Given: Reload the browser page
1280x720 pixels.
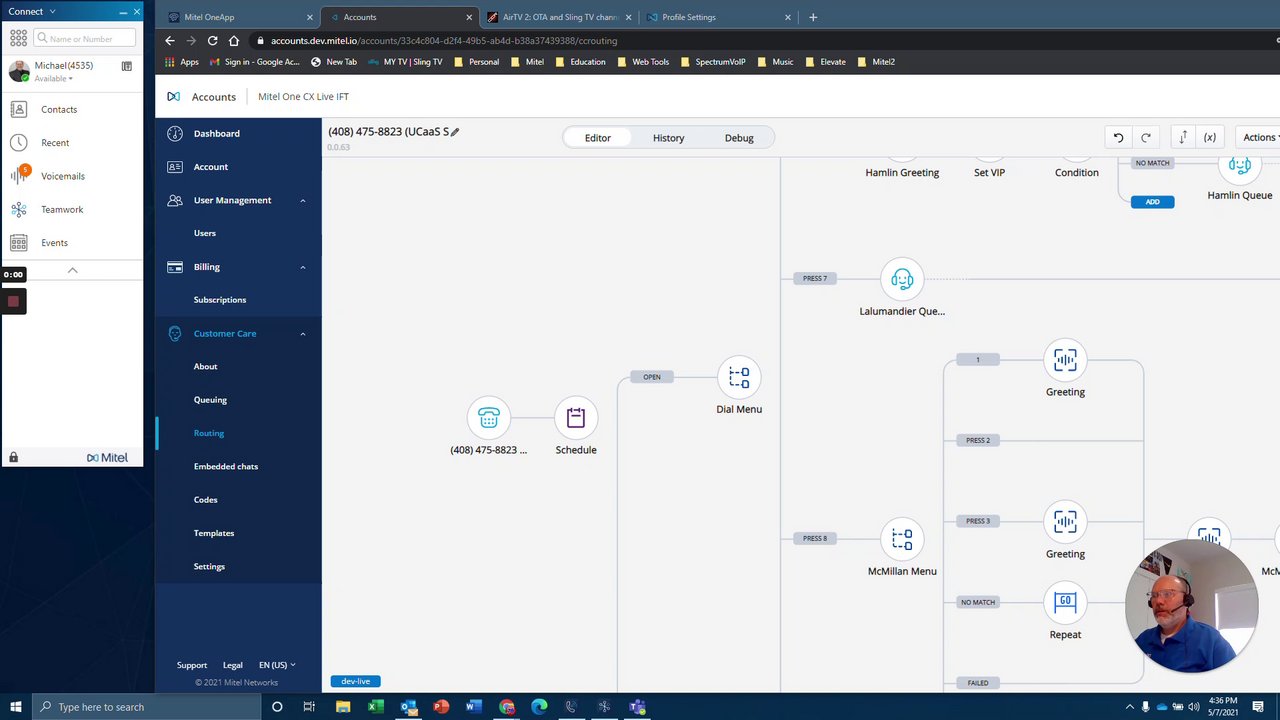Looking at the screenshot, I should click(x=212, y=41).
